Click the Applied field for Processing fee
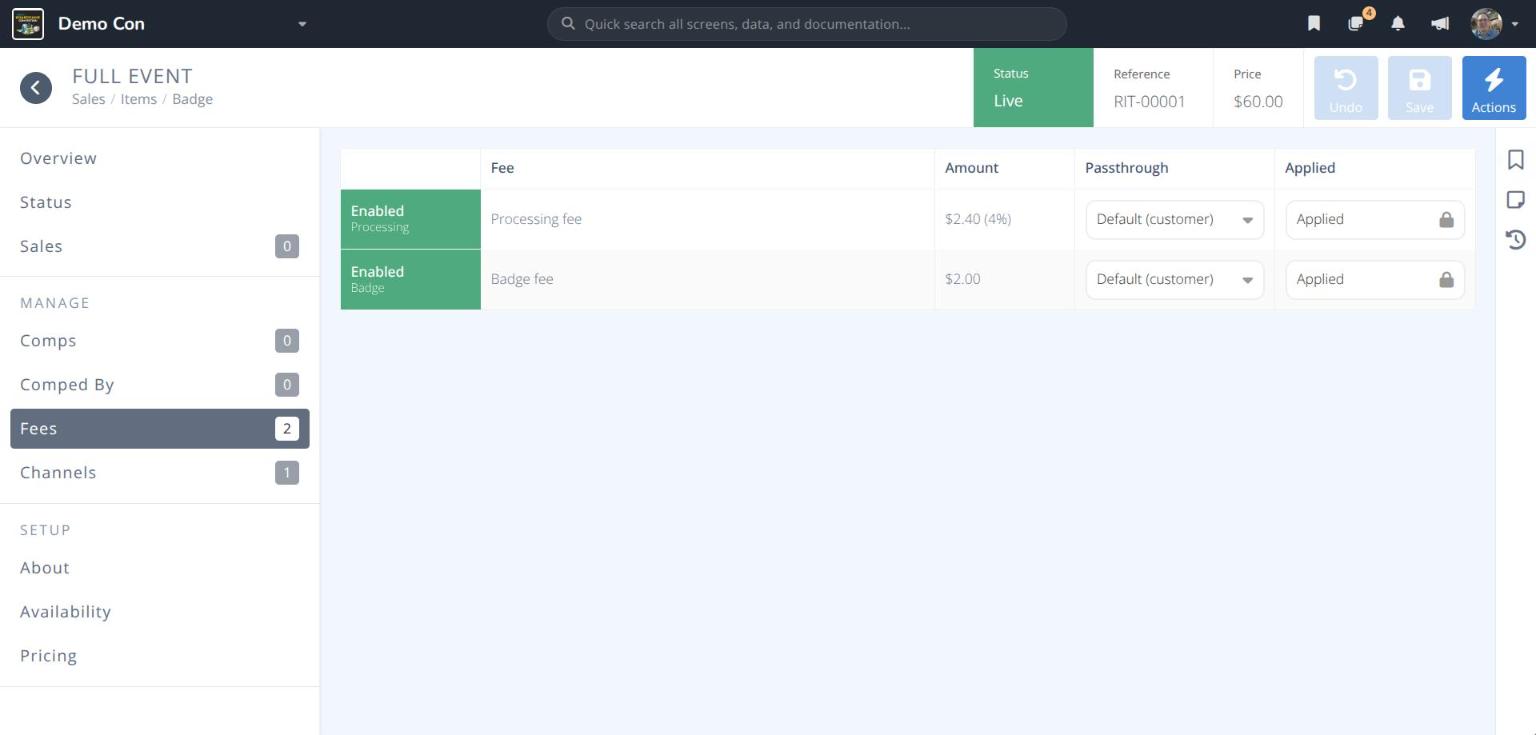Viewport: 1536px width, 735px height. click(1375, 220)
